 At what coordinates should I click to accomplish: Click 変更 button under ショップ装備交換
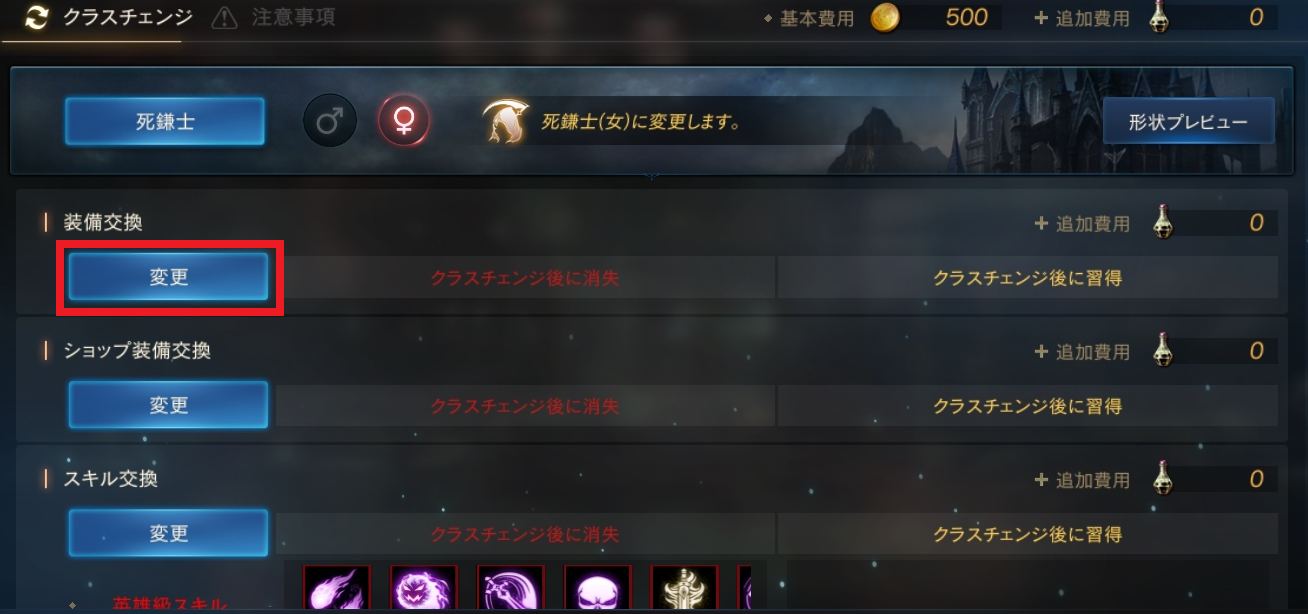(168, 405)
